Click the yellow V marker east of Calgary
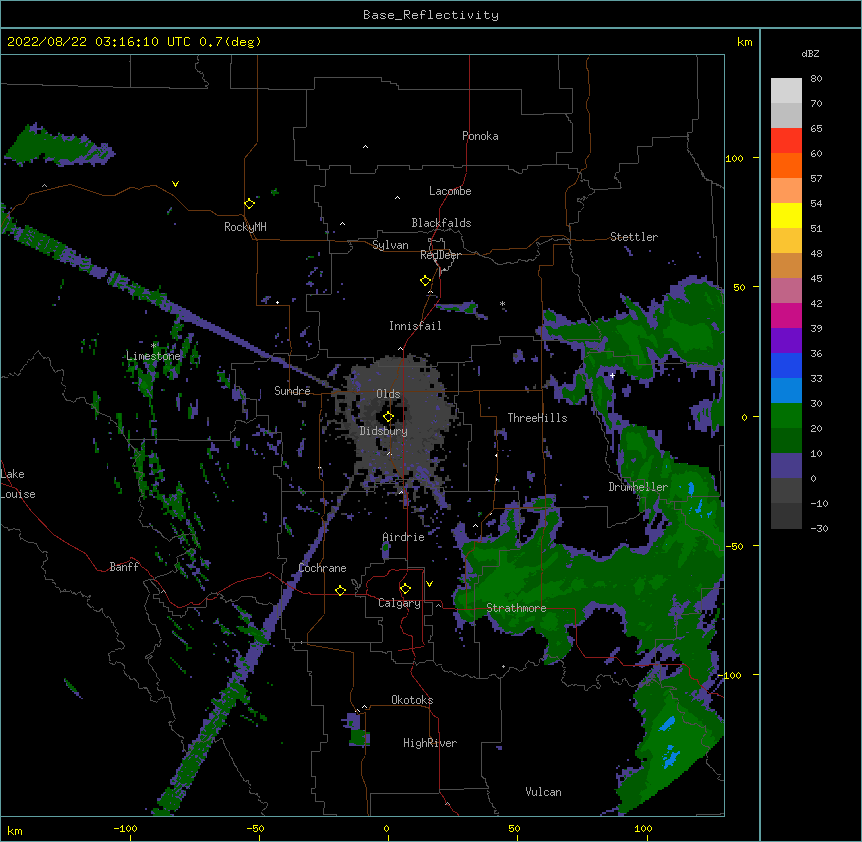The image size is (862, 842). pyautogui.click(x=429, y=584)
